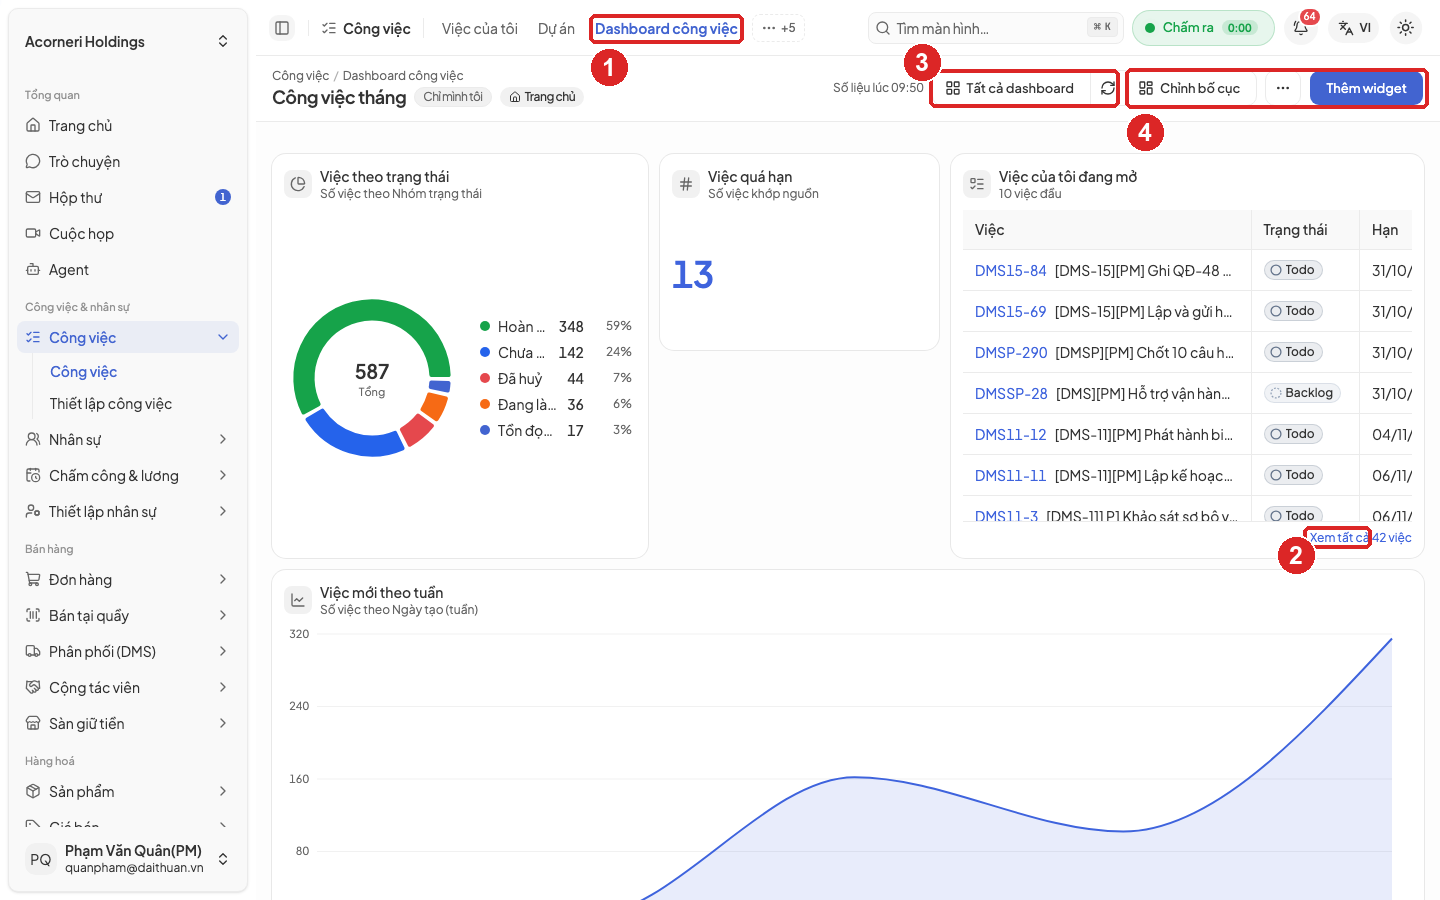Click the line chart icon of Việc mới theo tuần

pyautogui.click(x=298, y=600)
